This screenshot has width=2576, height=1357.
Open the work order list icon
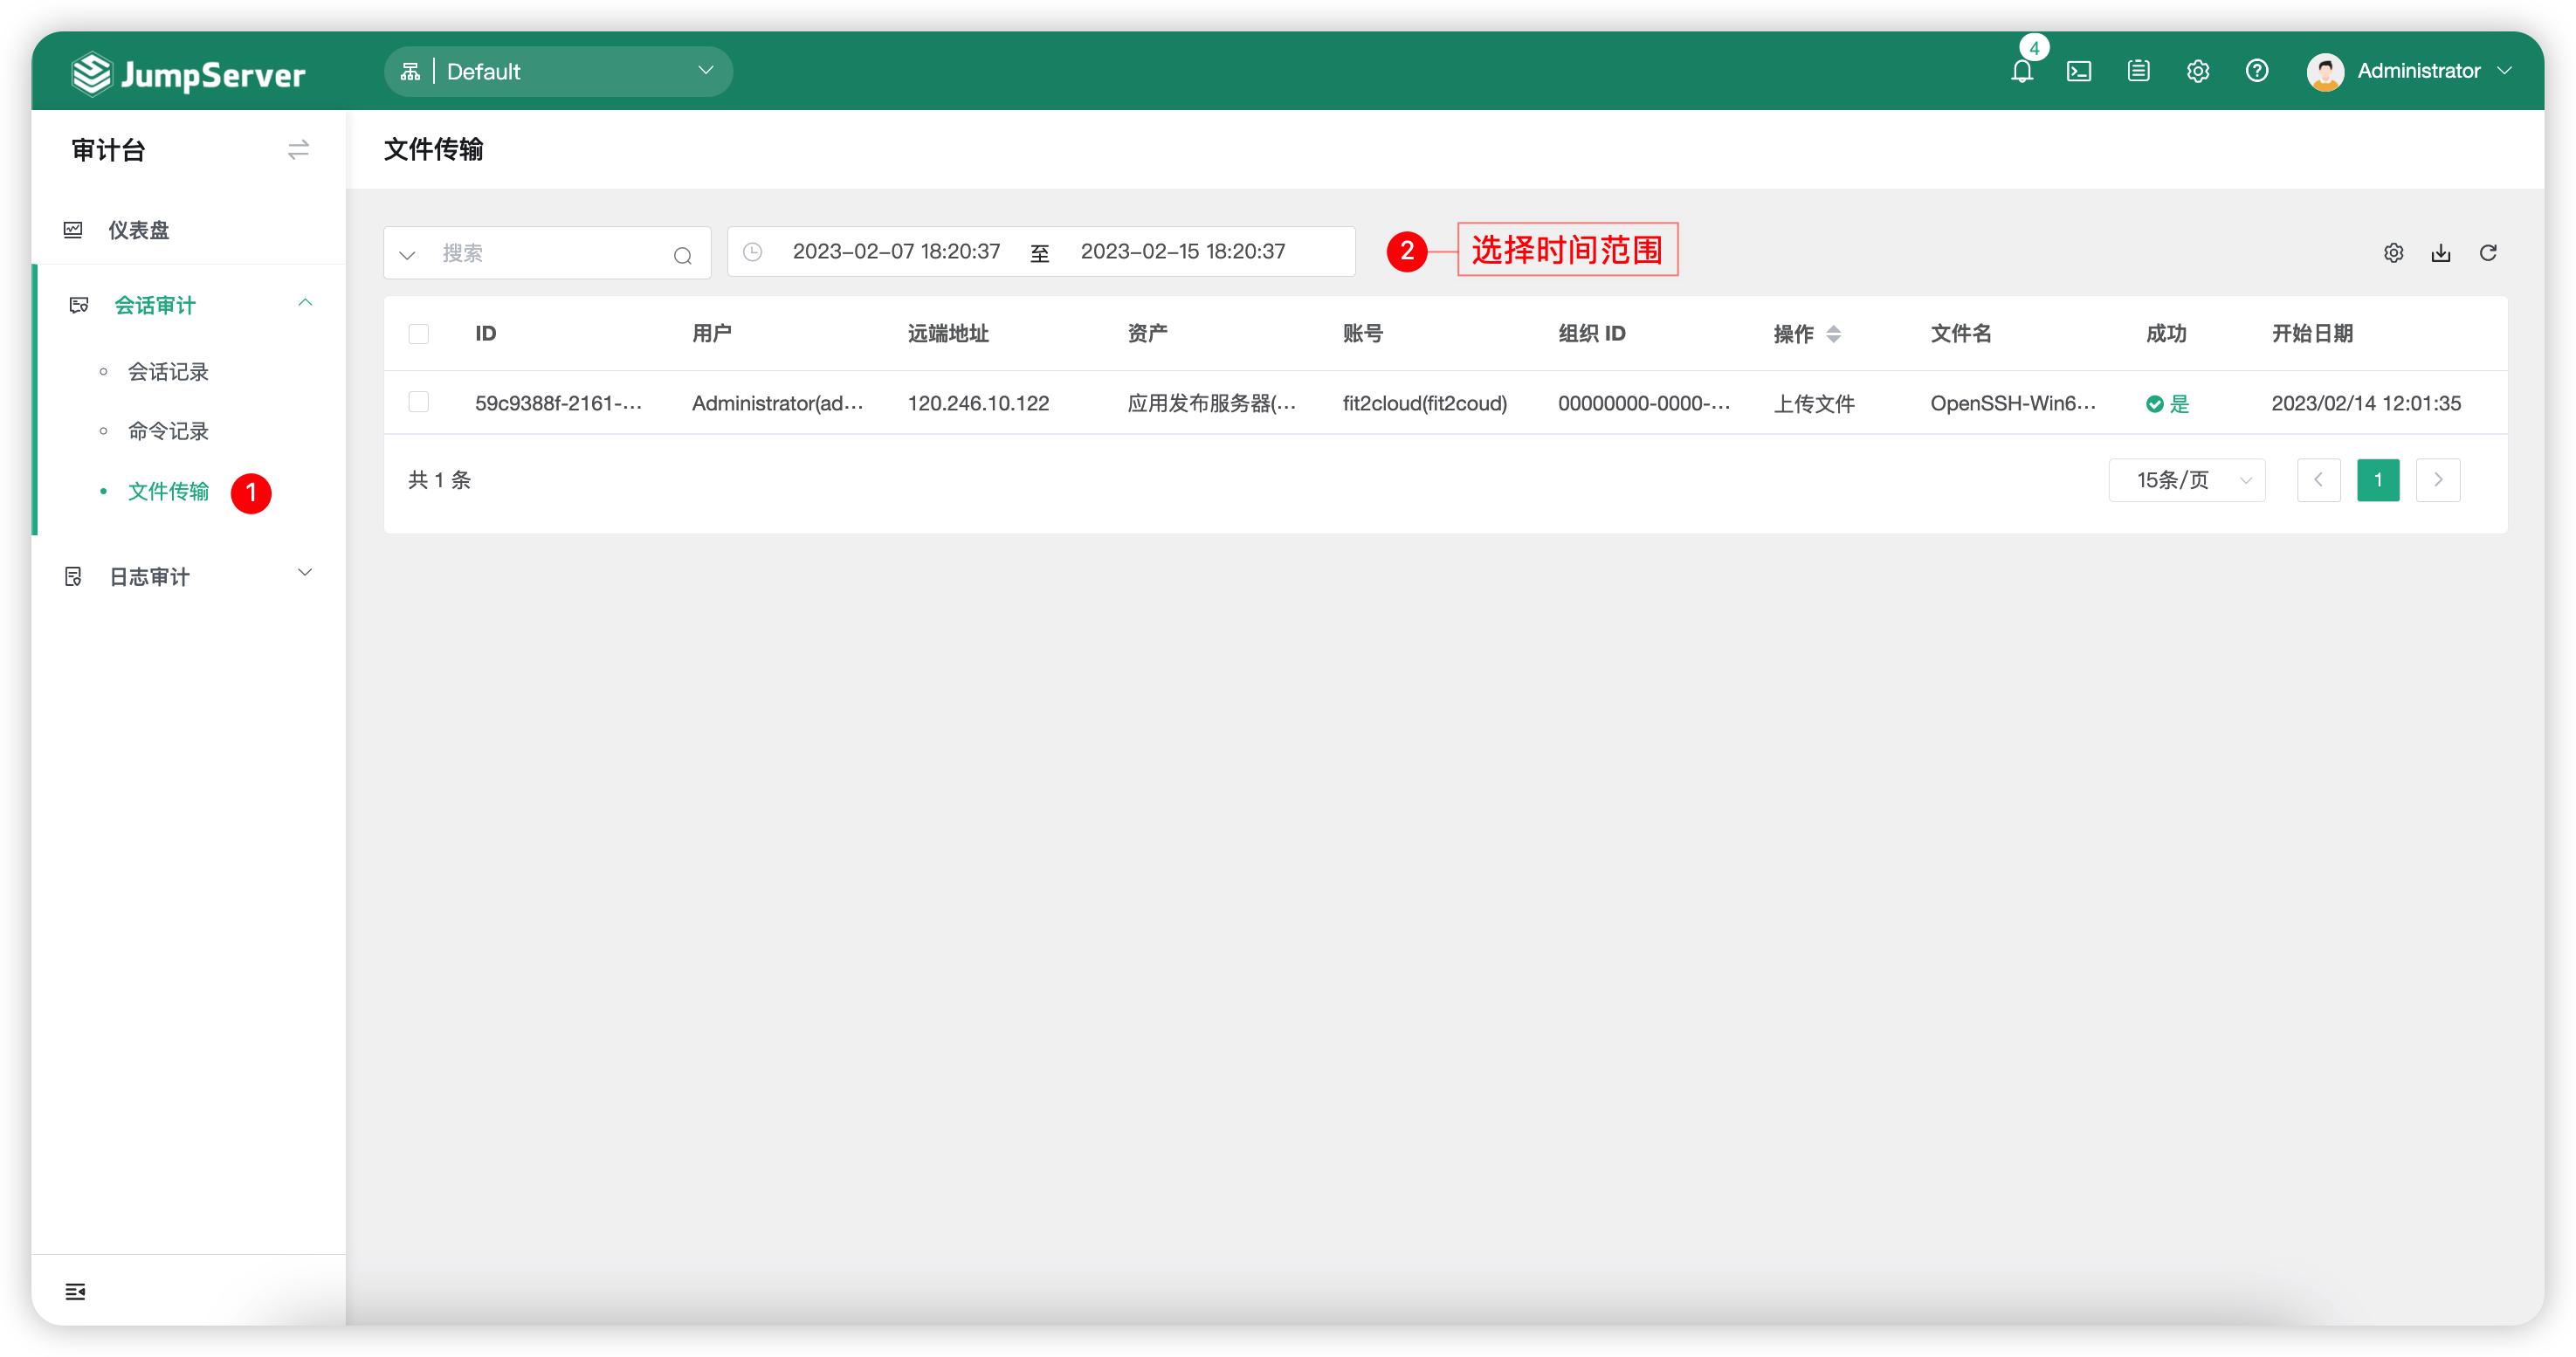[x=2138, y=71]
